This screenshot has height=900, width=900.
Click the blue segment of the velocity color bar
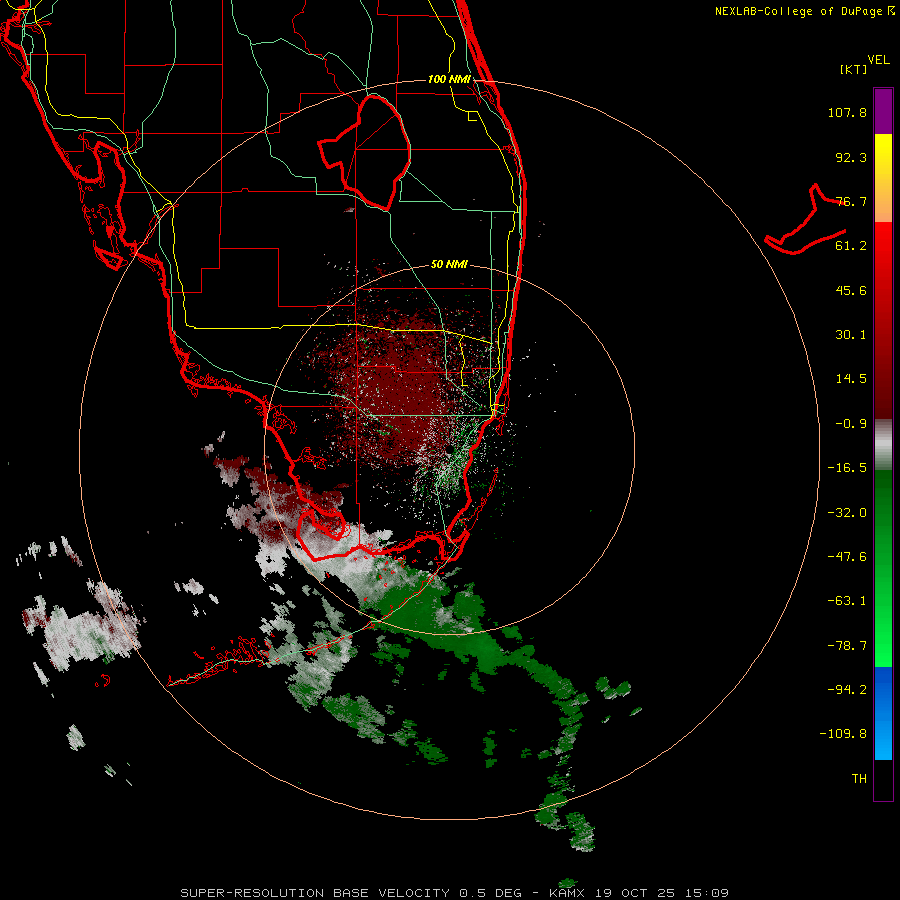pyautogui.click(x=883, y=713)
